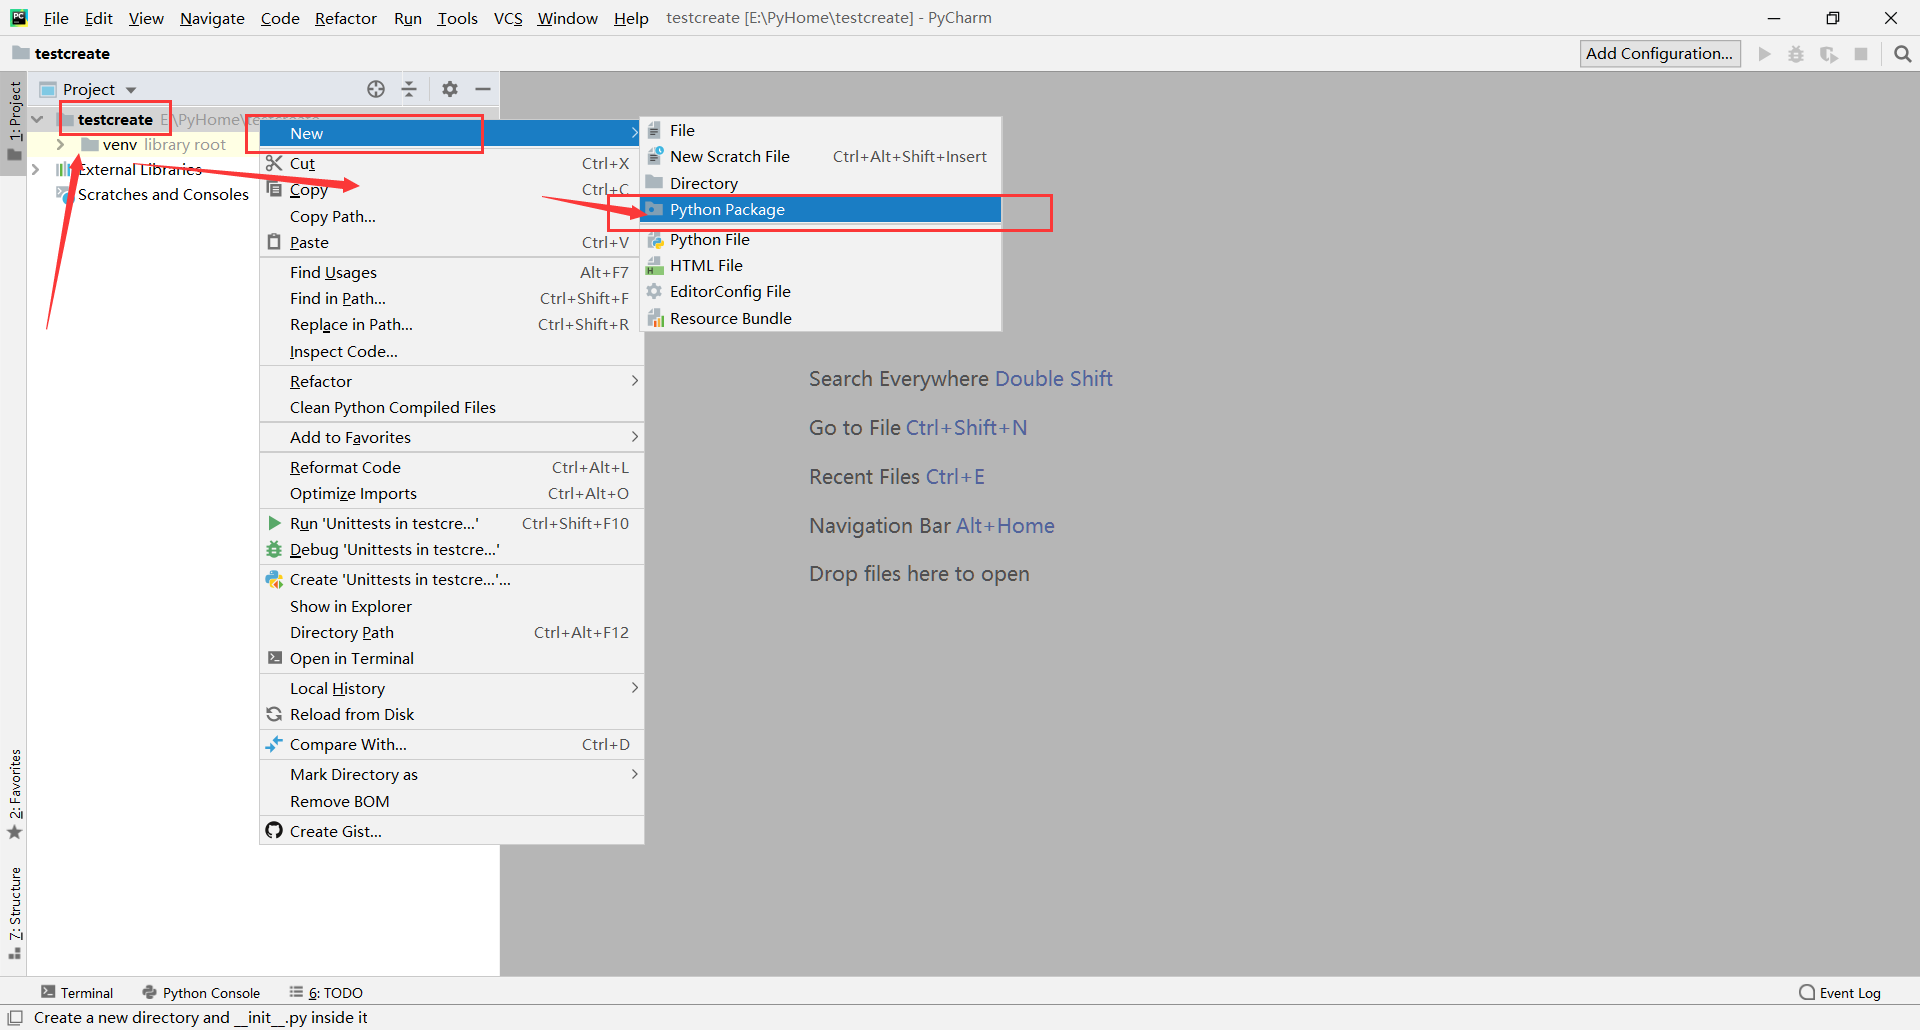Click Add Configuration button
Screen dimensions: 1920x1030
[1660, 54]
